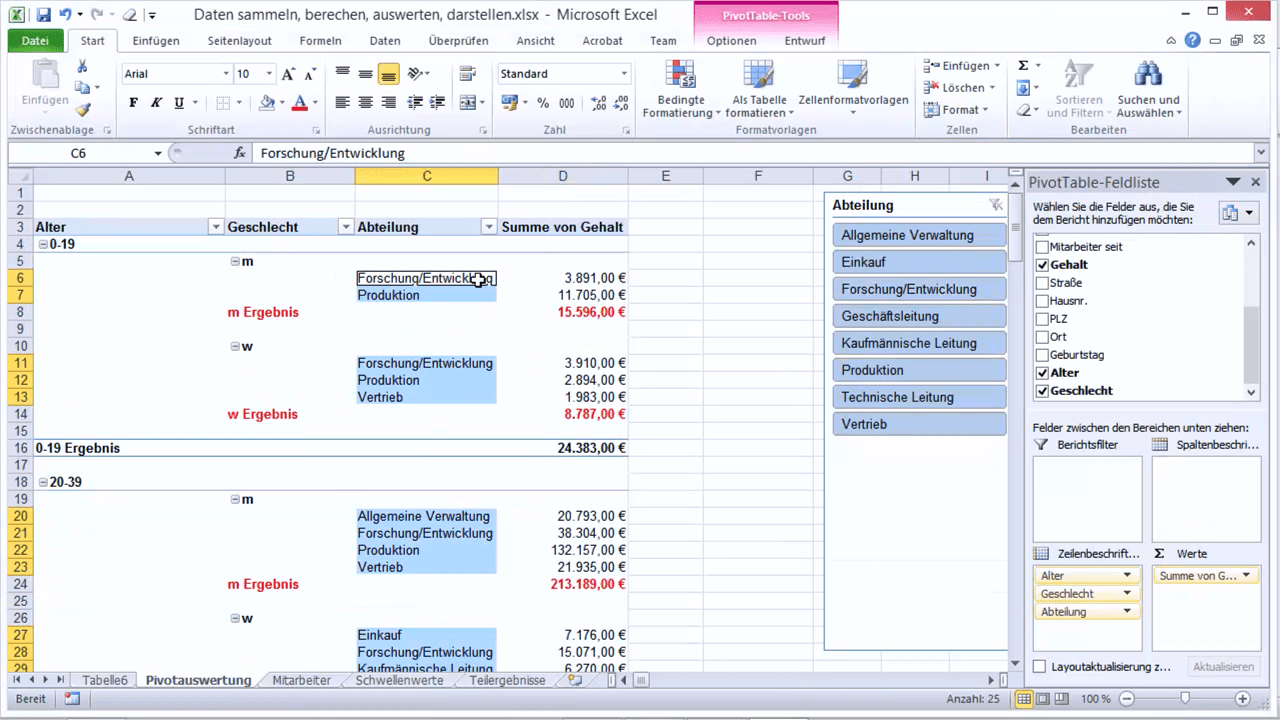Viewport: 1280px width, 720px height.
Task: Open the Arial font dropdown
Action: [227, 74]
